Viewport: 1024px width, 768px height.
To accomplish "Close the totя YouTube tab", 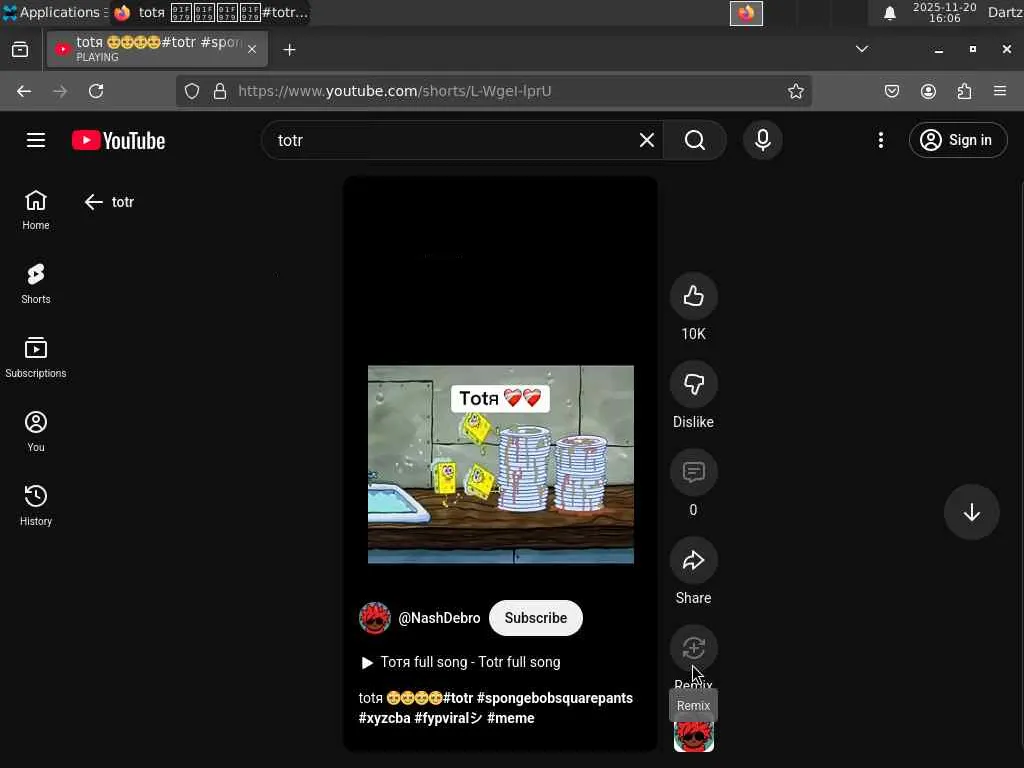I will pos(252,50).
